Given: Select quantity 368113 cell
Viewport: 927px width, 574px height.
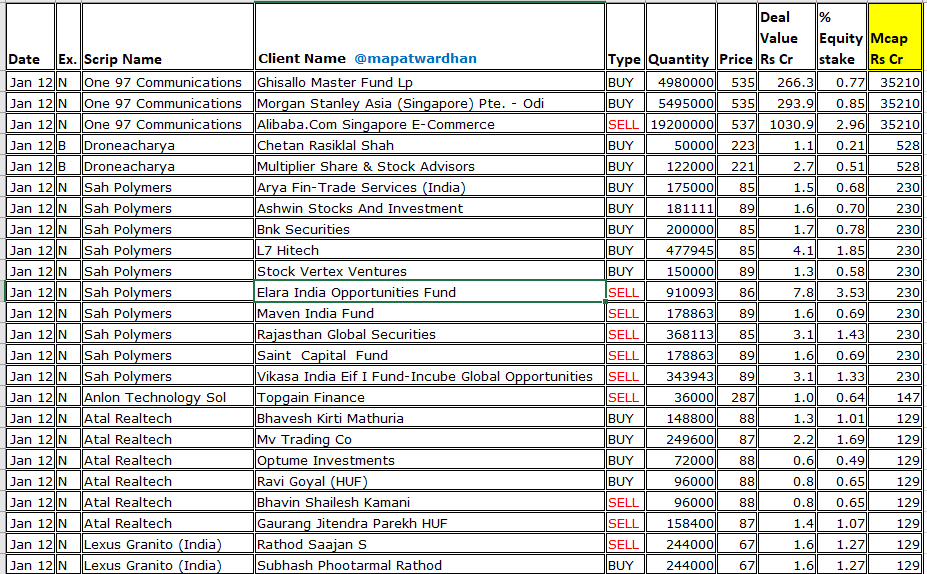Looking at the screenshot, I should [680, 334].
